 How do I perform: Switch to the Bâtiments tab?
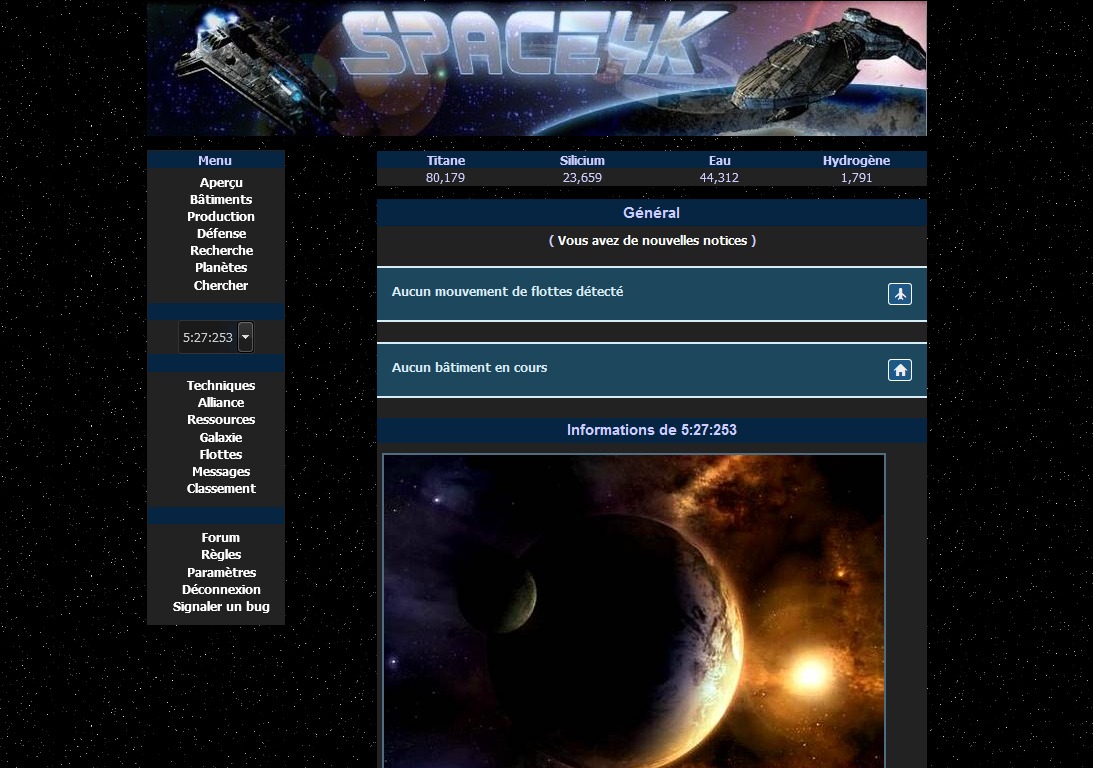point(221,199)
